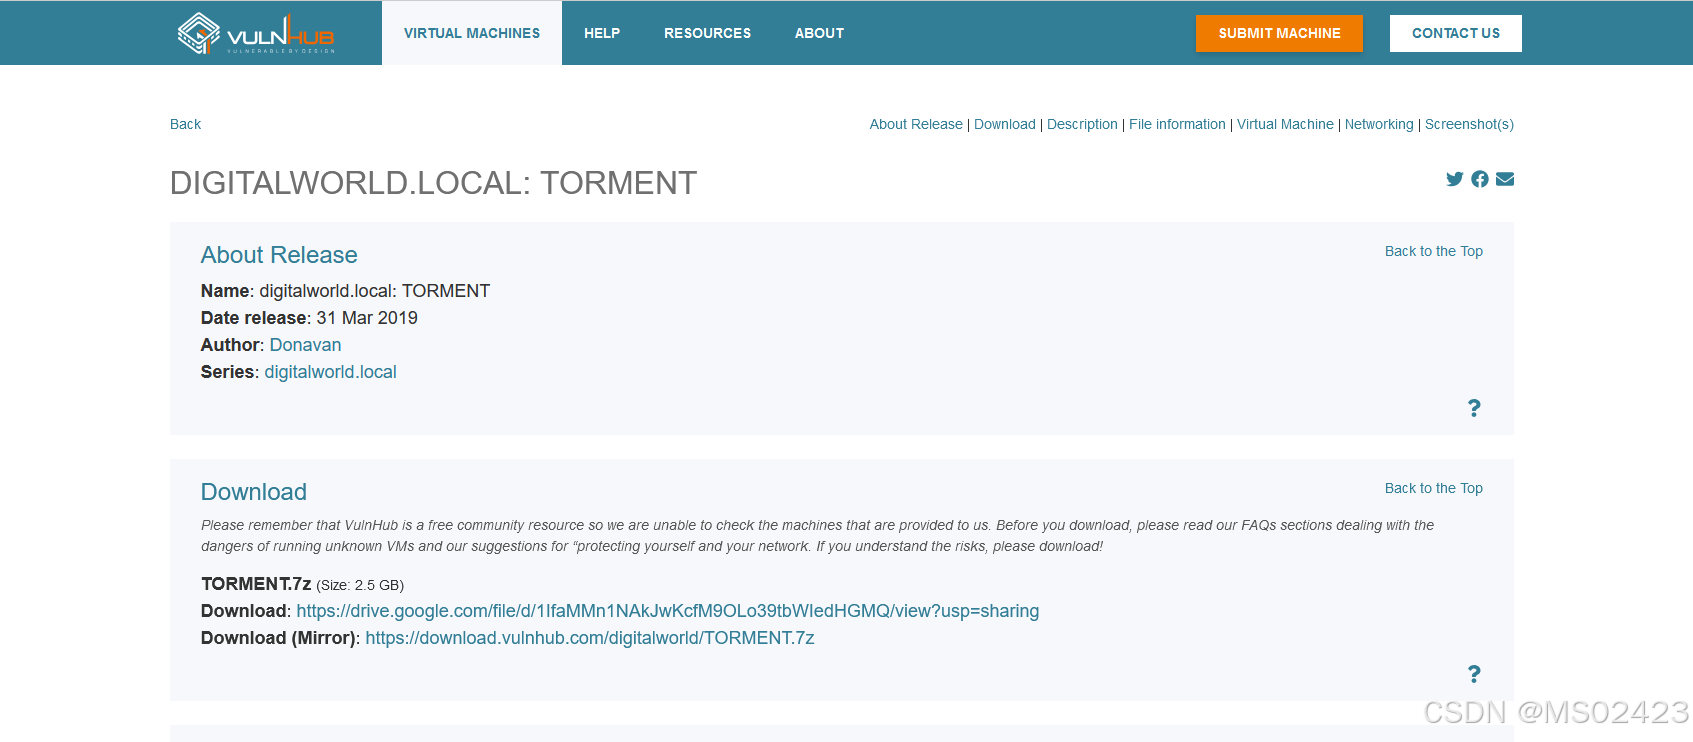Go Back link

(185, 124)
